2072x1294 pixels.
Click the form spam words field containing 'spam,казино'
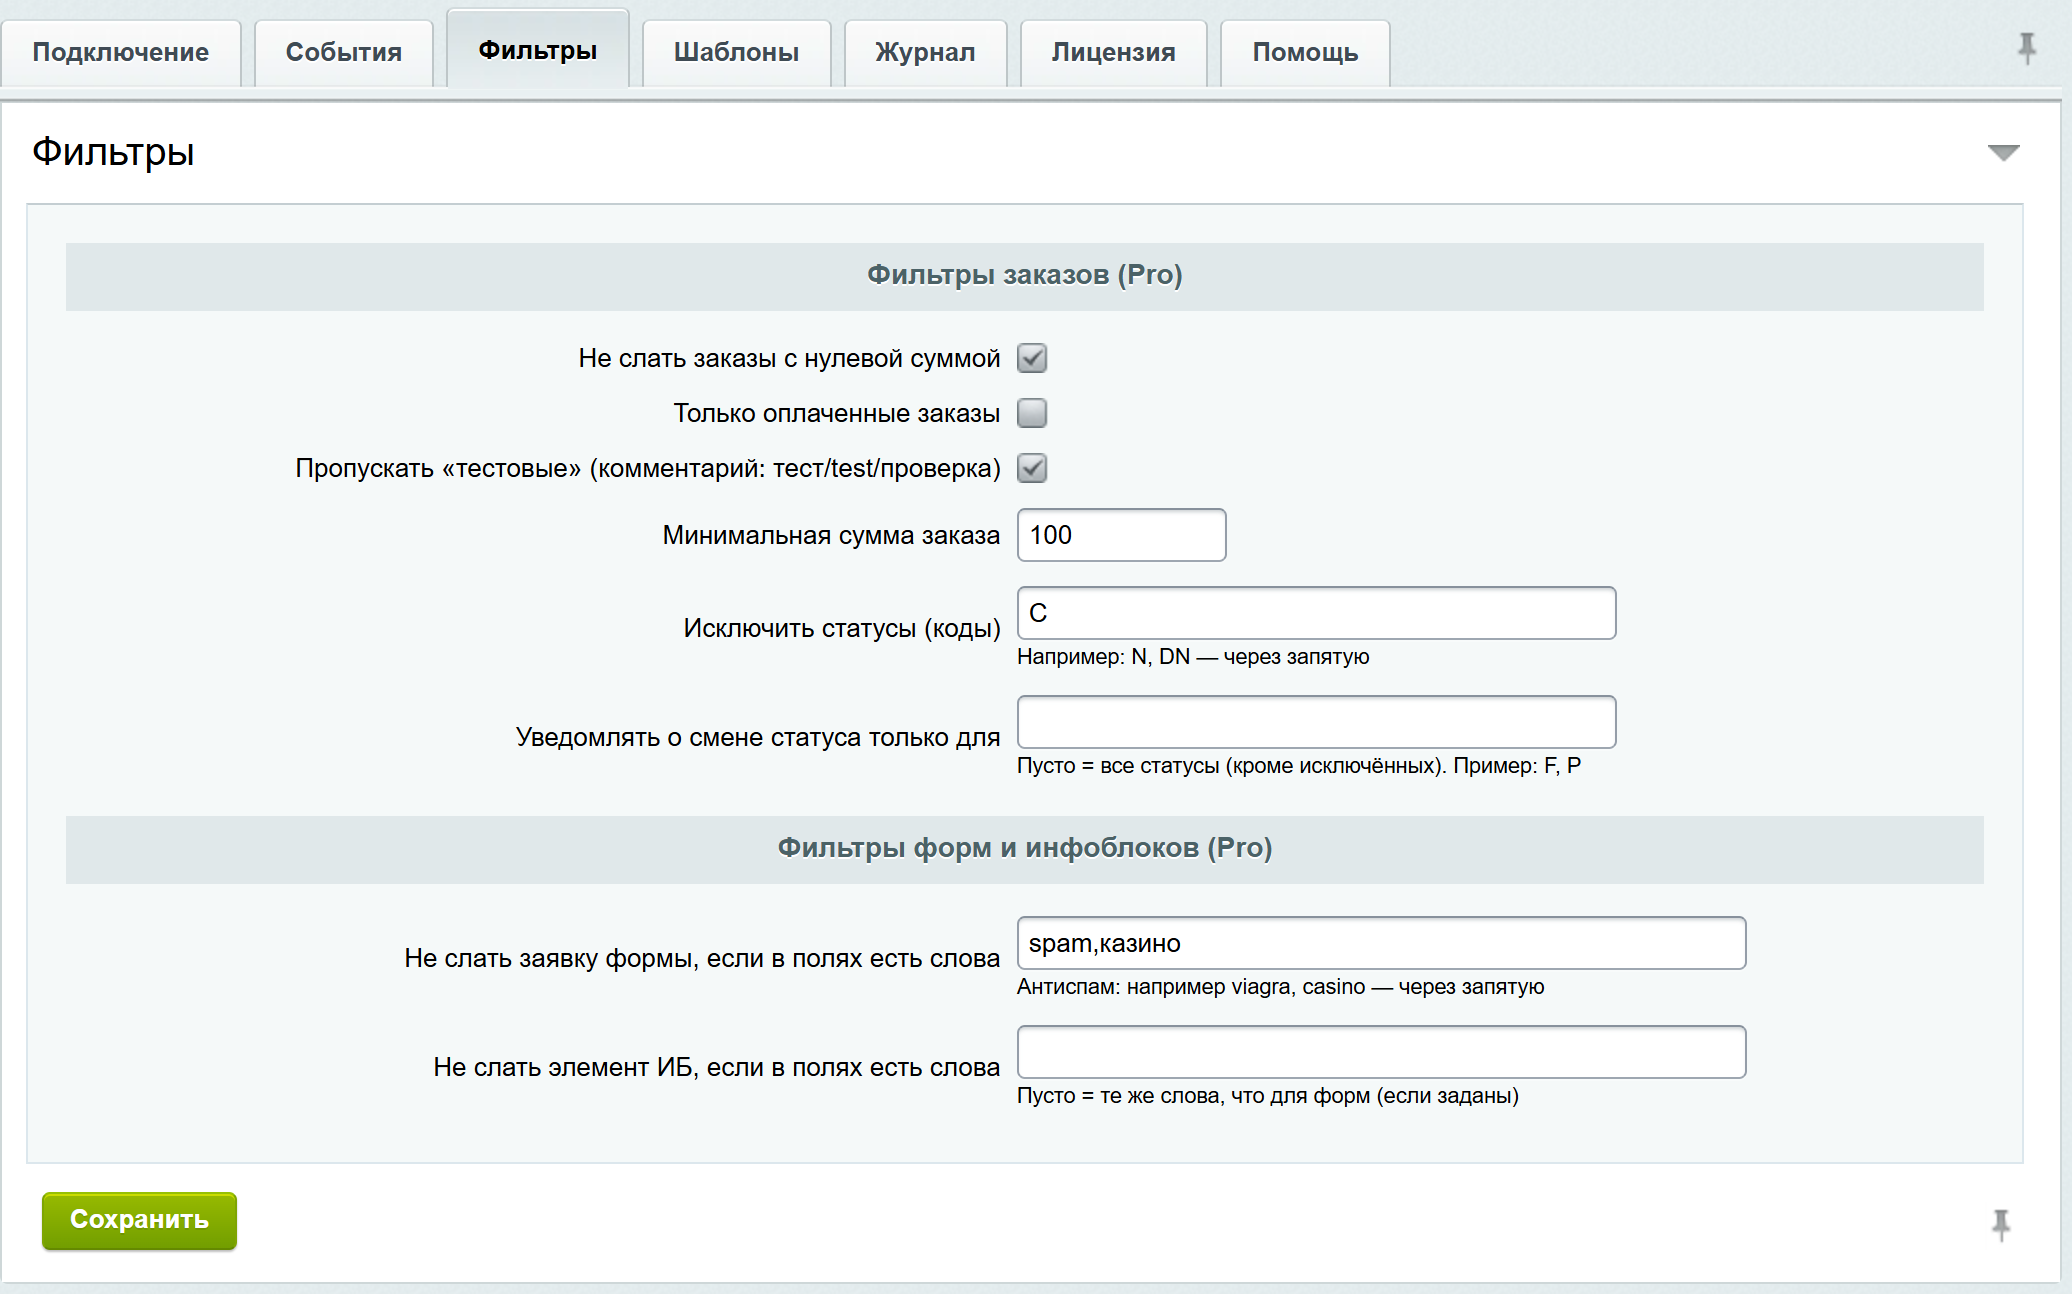pos(1382,943)
